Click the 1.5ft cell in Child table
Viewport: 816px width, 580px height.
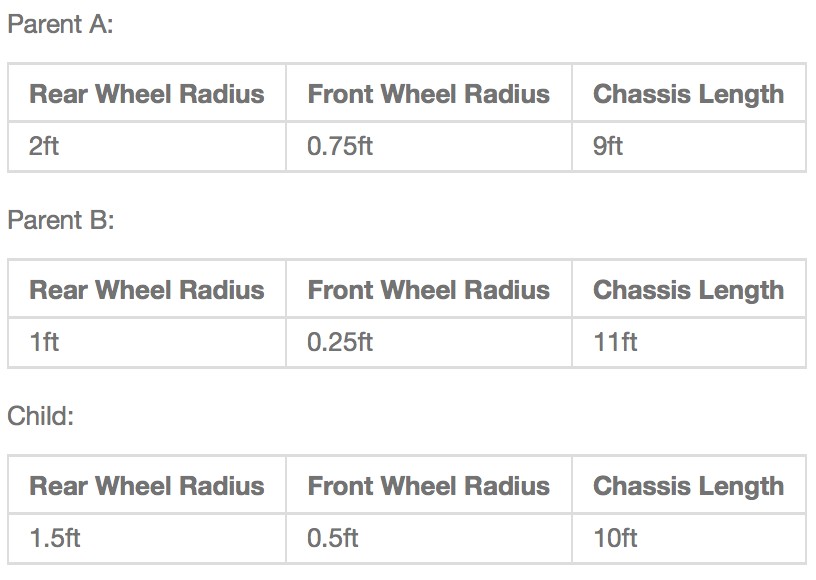tap(55, 538)
